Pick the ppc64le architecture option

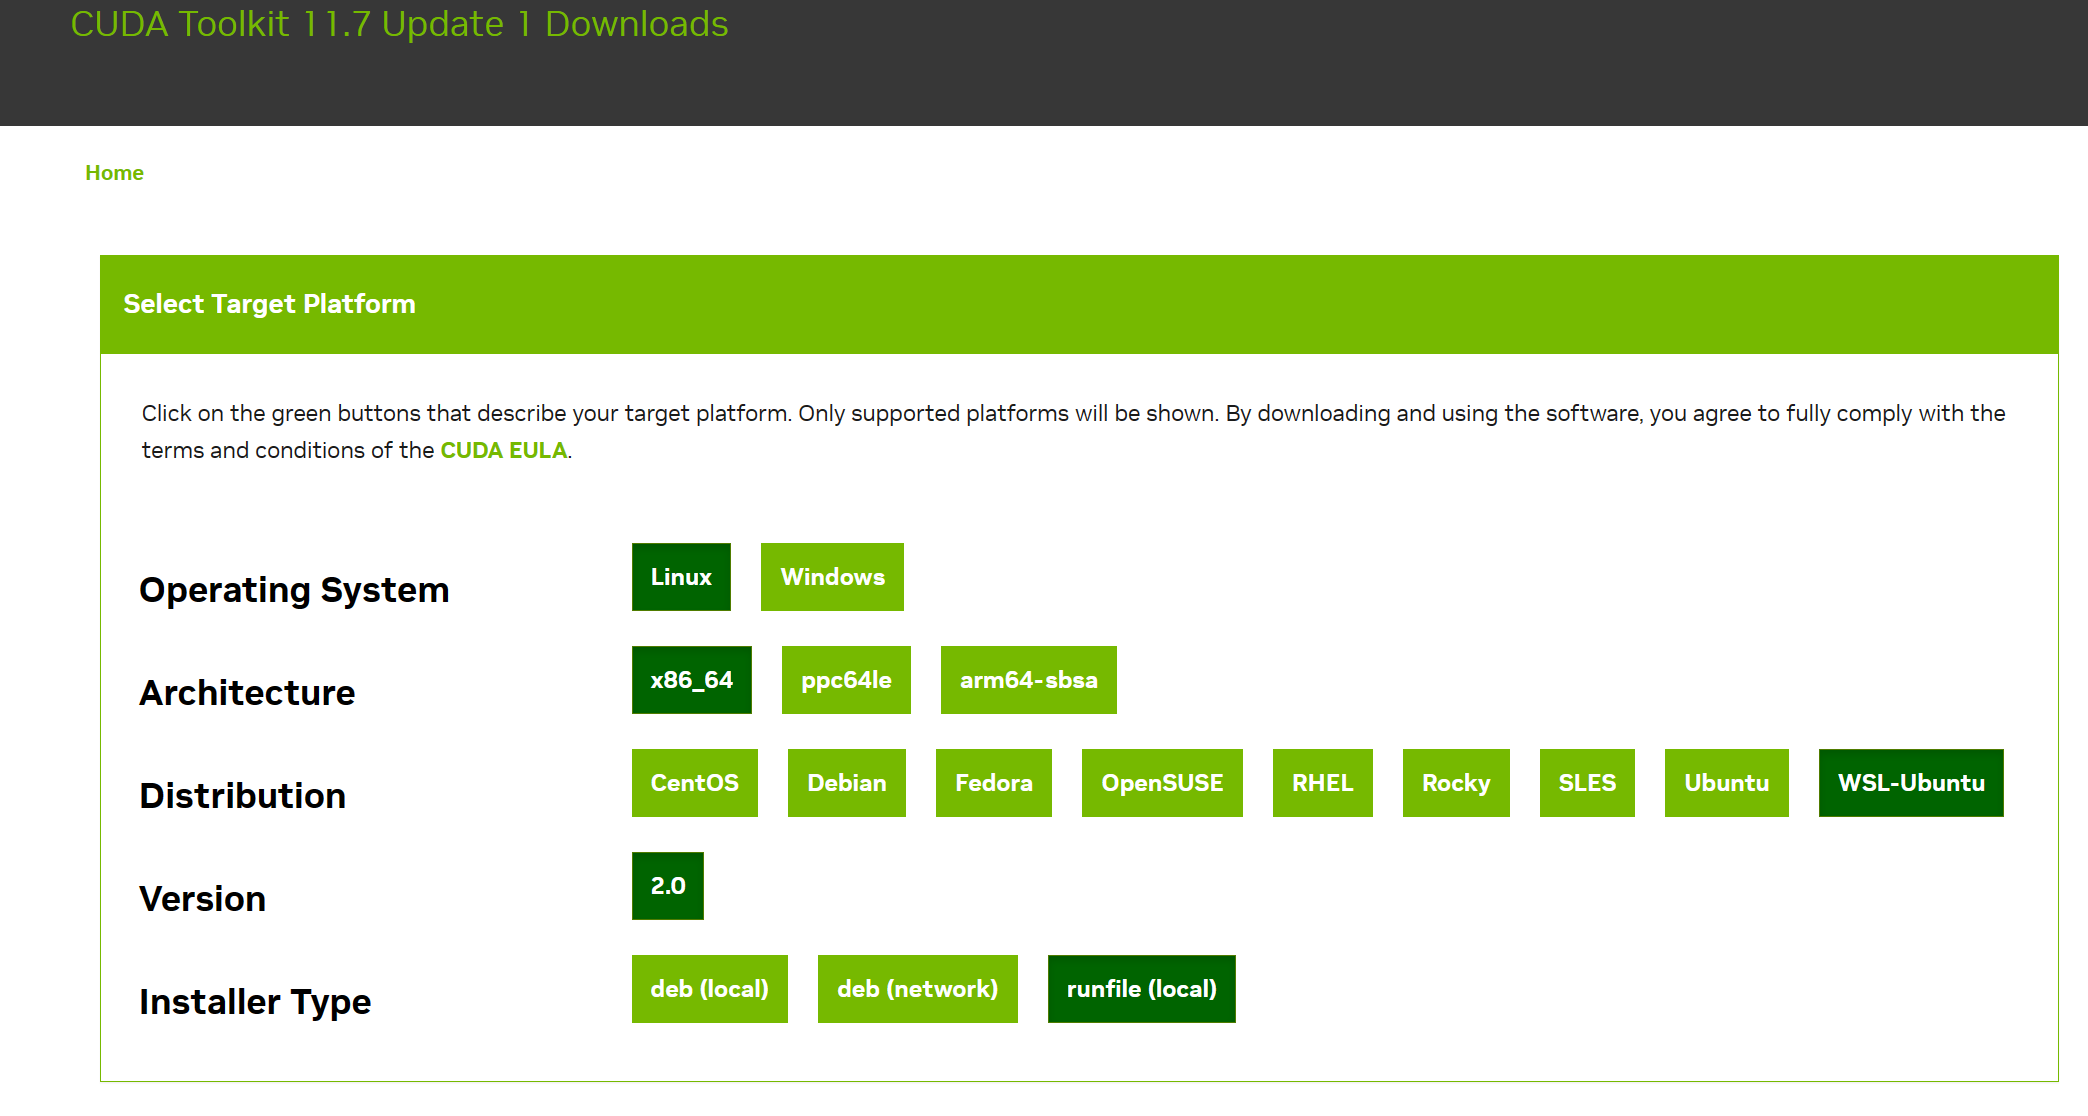(x=846, y=680)
